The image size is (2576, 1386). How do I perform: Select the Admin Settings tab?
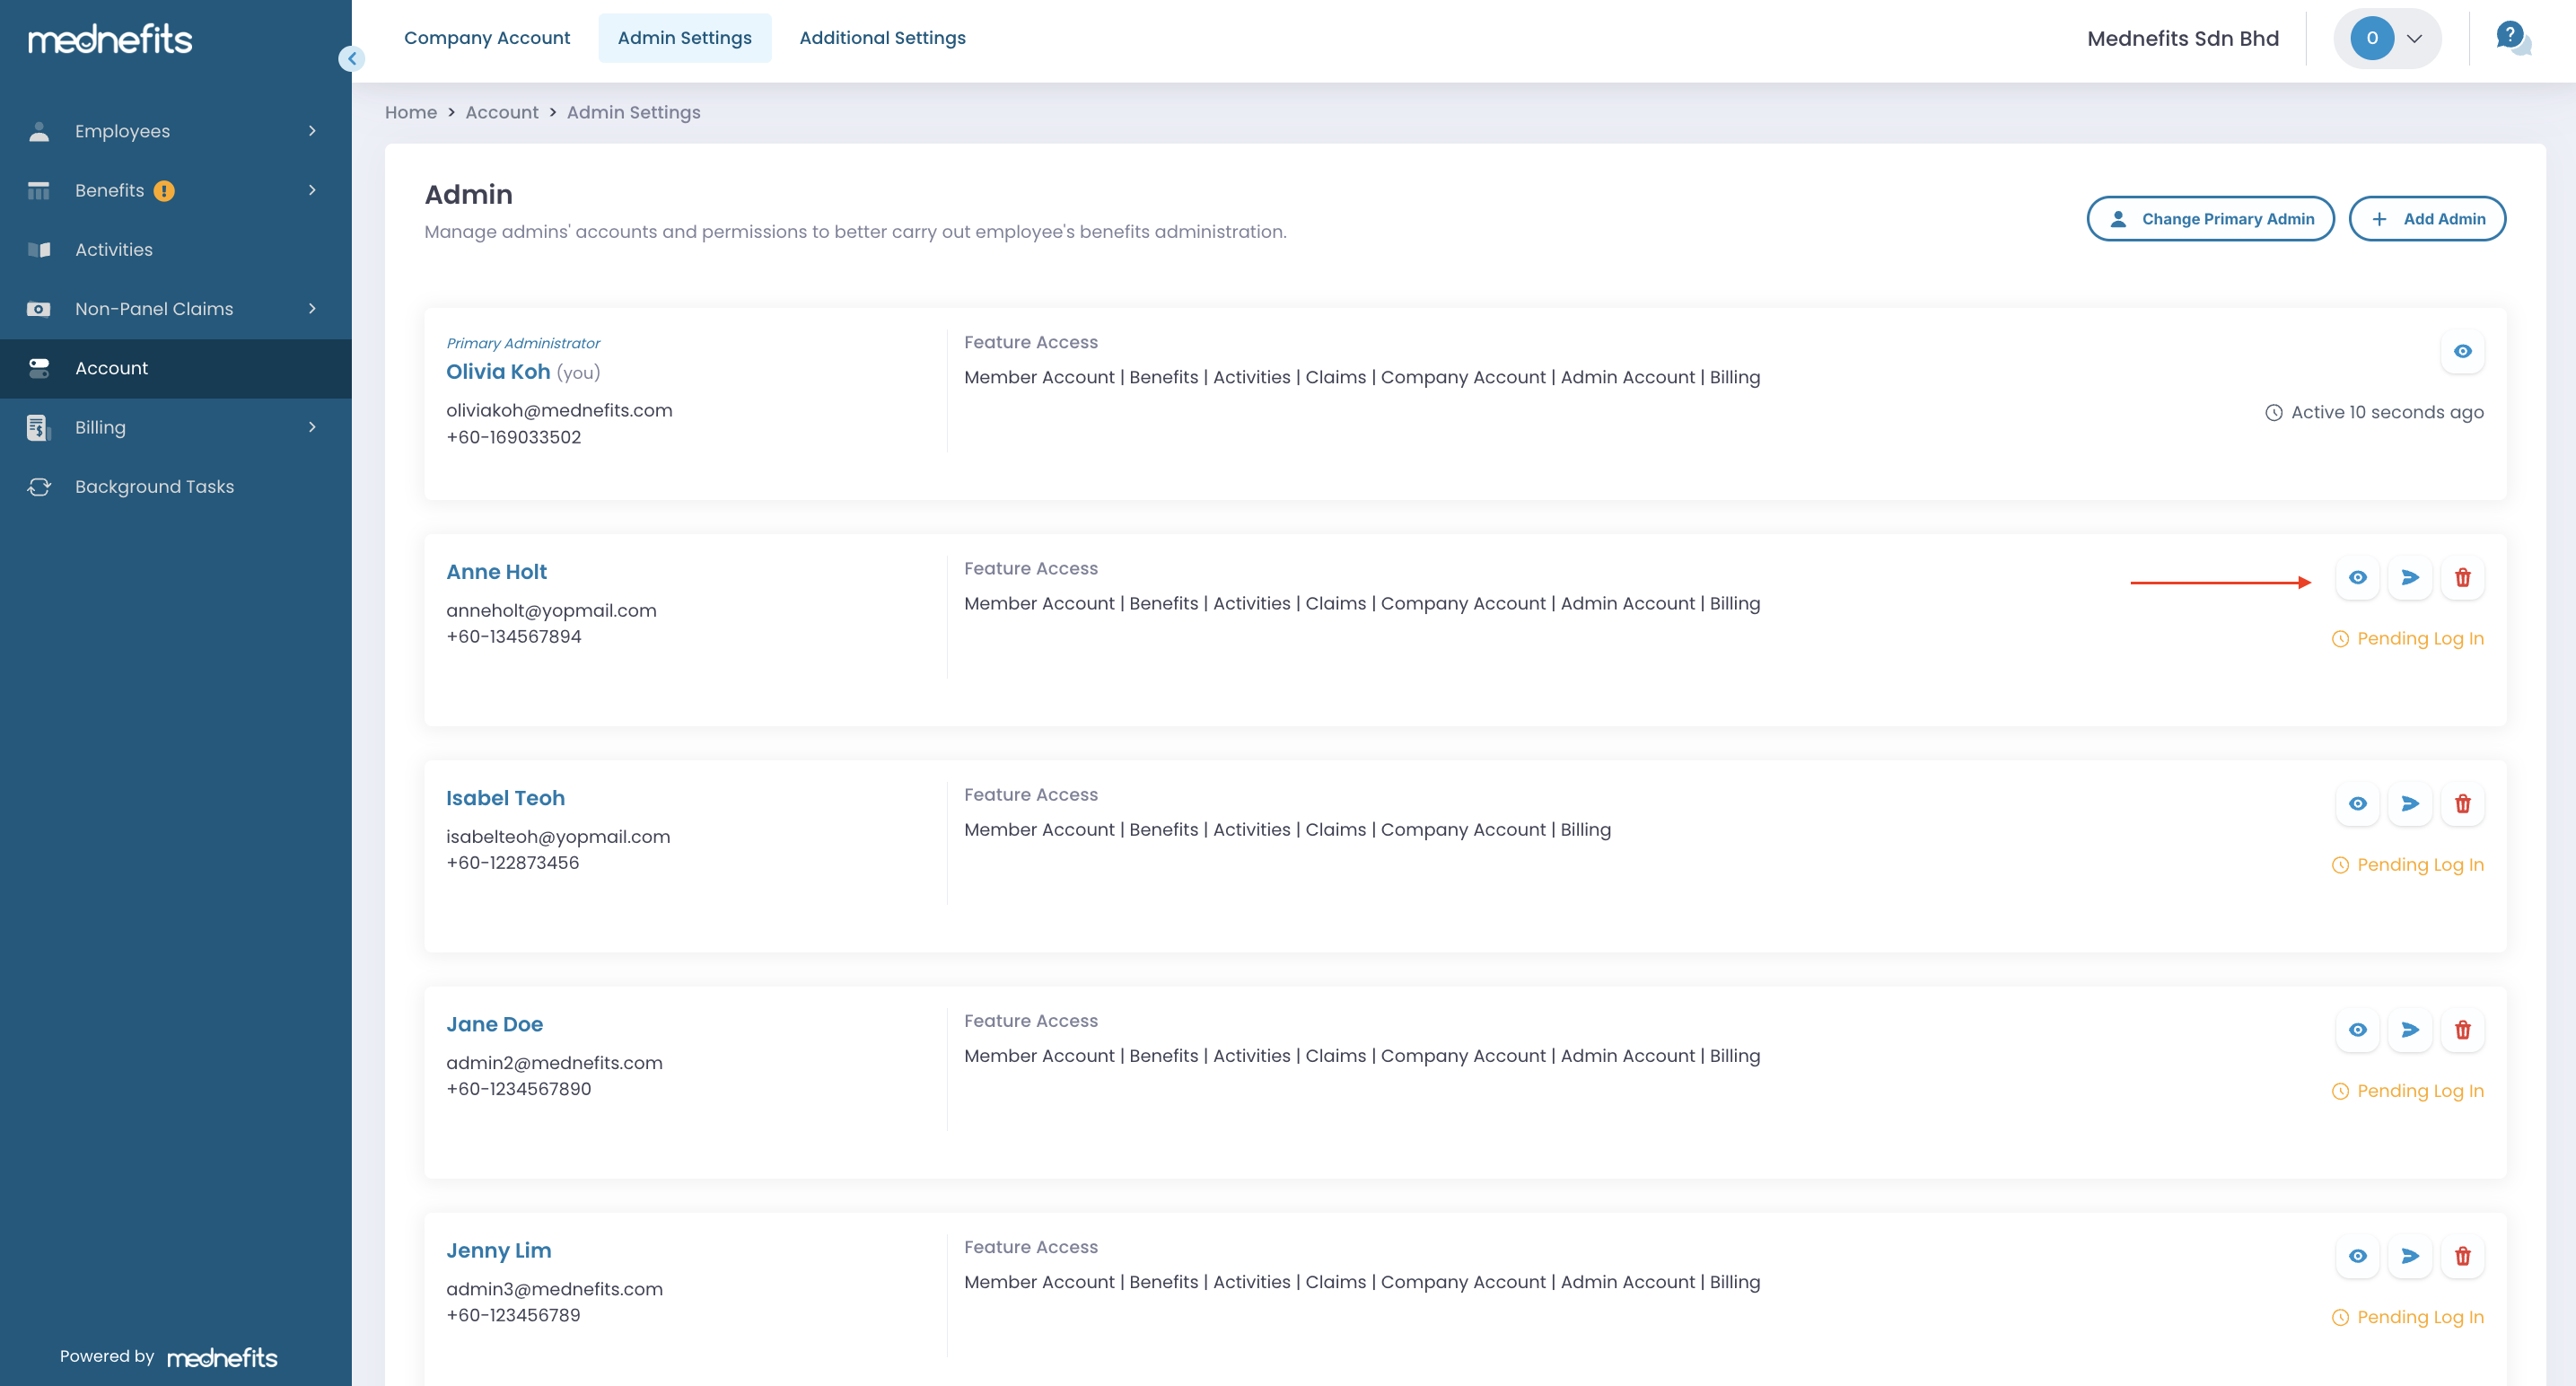click(x=684, y=38)
